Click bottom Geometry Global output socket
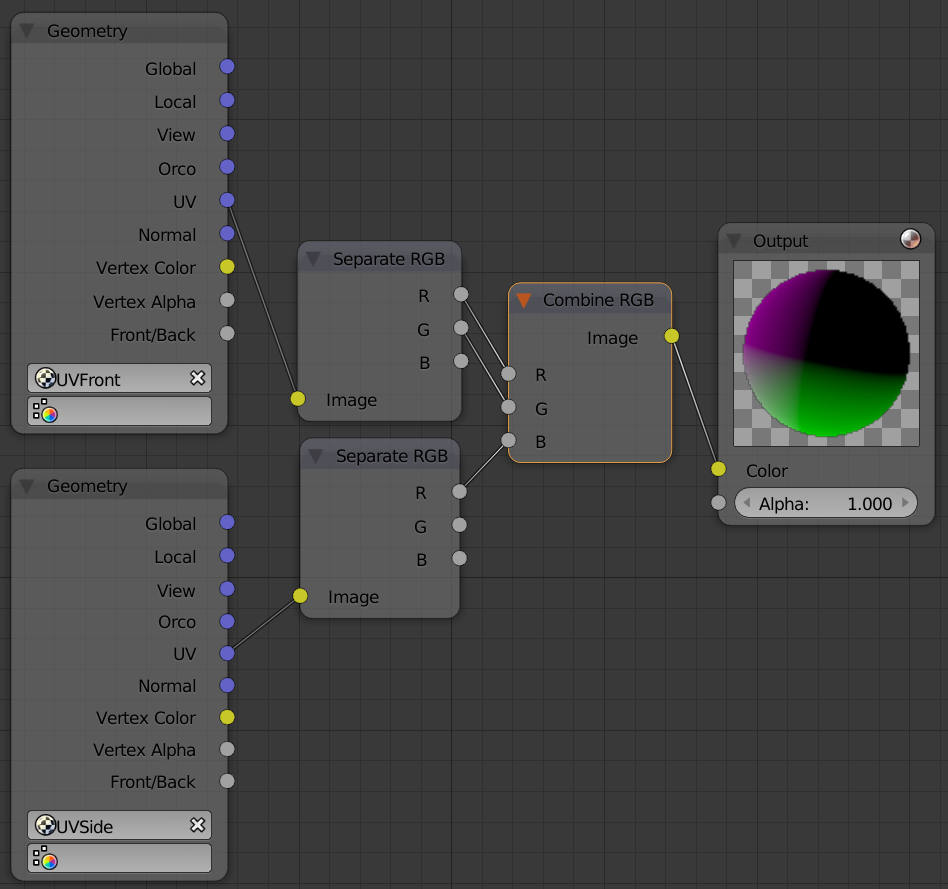The image size is (948, 889). (227, 522)
